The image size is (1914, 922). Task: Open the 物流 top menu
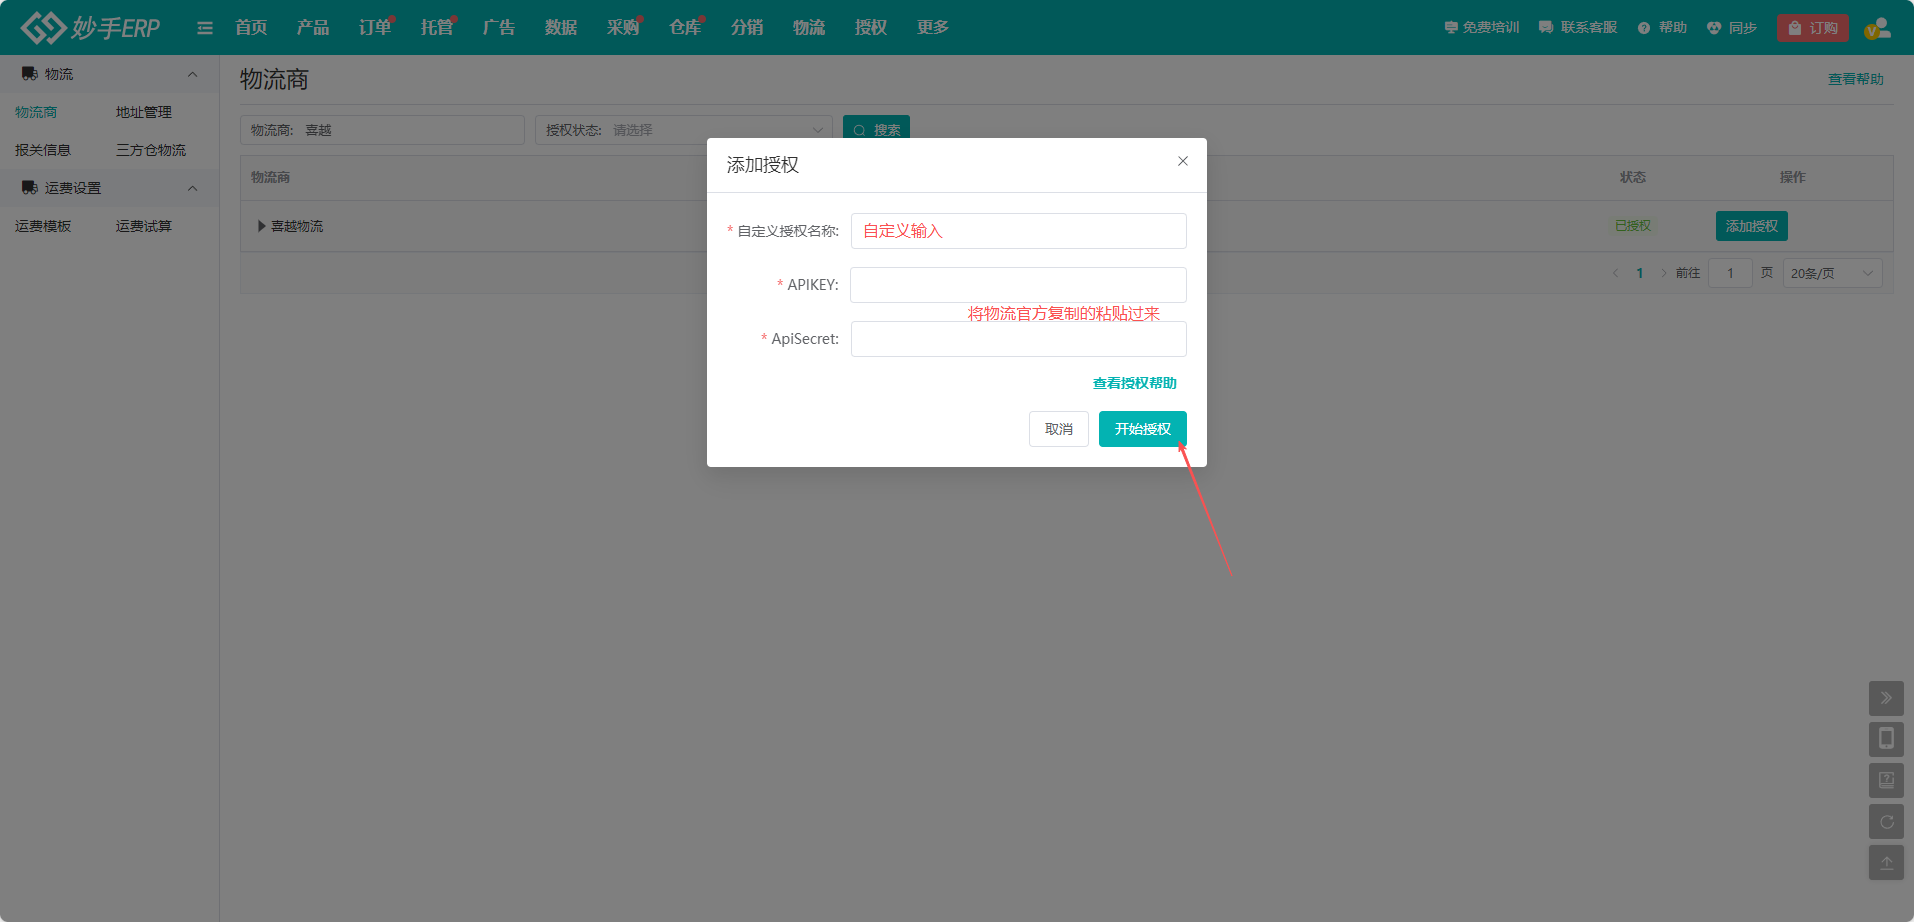(x=809, y=27)
